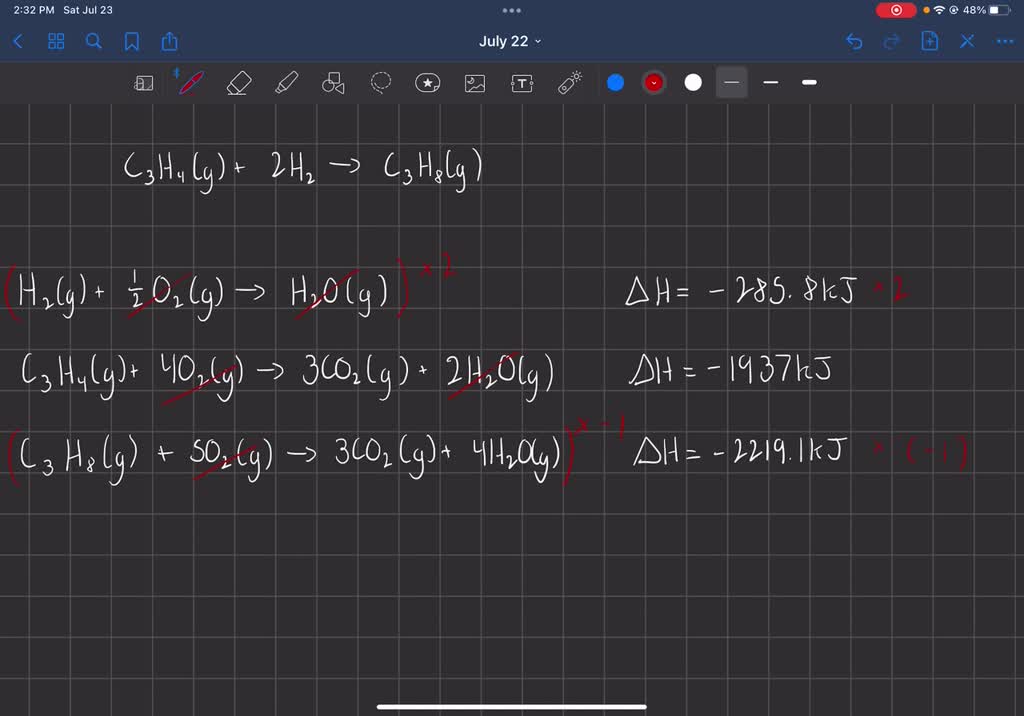The width and height of the screenshot is (1024, 716).
Task: Undo the last pen stroke
Action: tap(853, 41)
